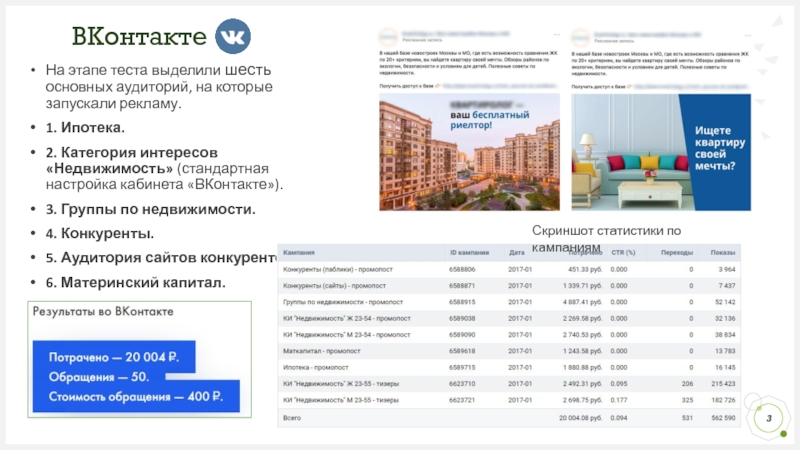Viewport: 800px width, 450px height.
Task: Select 'Группы по недвижимости - промопост' row
Action: click(x=509, y=302)
